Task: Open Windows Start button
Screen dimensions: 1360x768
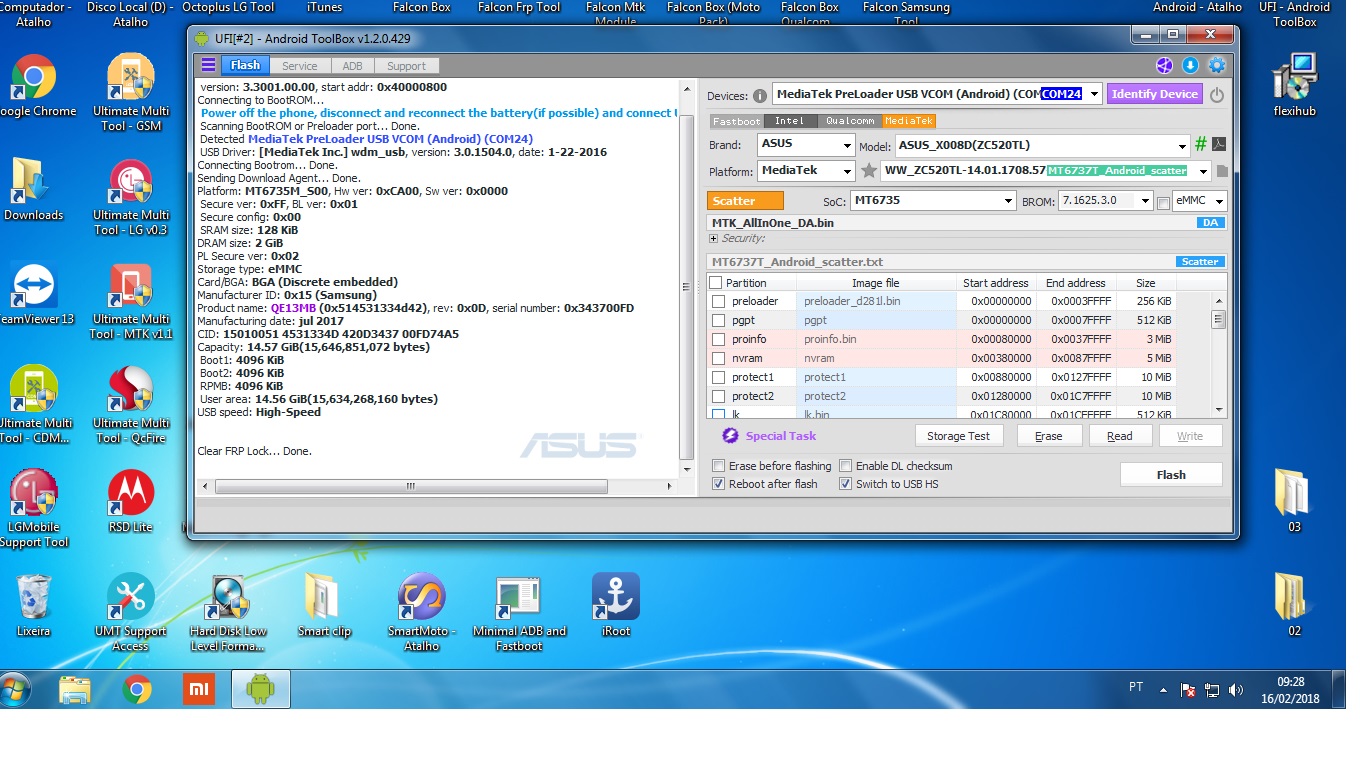Action: [15, 689]
